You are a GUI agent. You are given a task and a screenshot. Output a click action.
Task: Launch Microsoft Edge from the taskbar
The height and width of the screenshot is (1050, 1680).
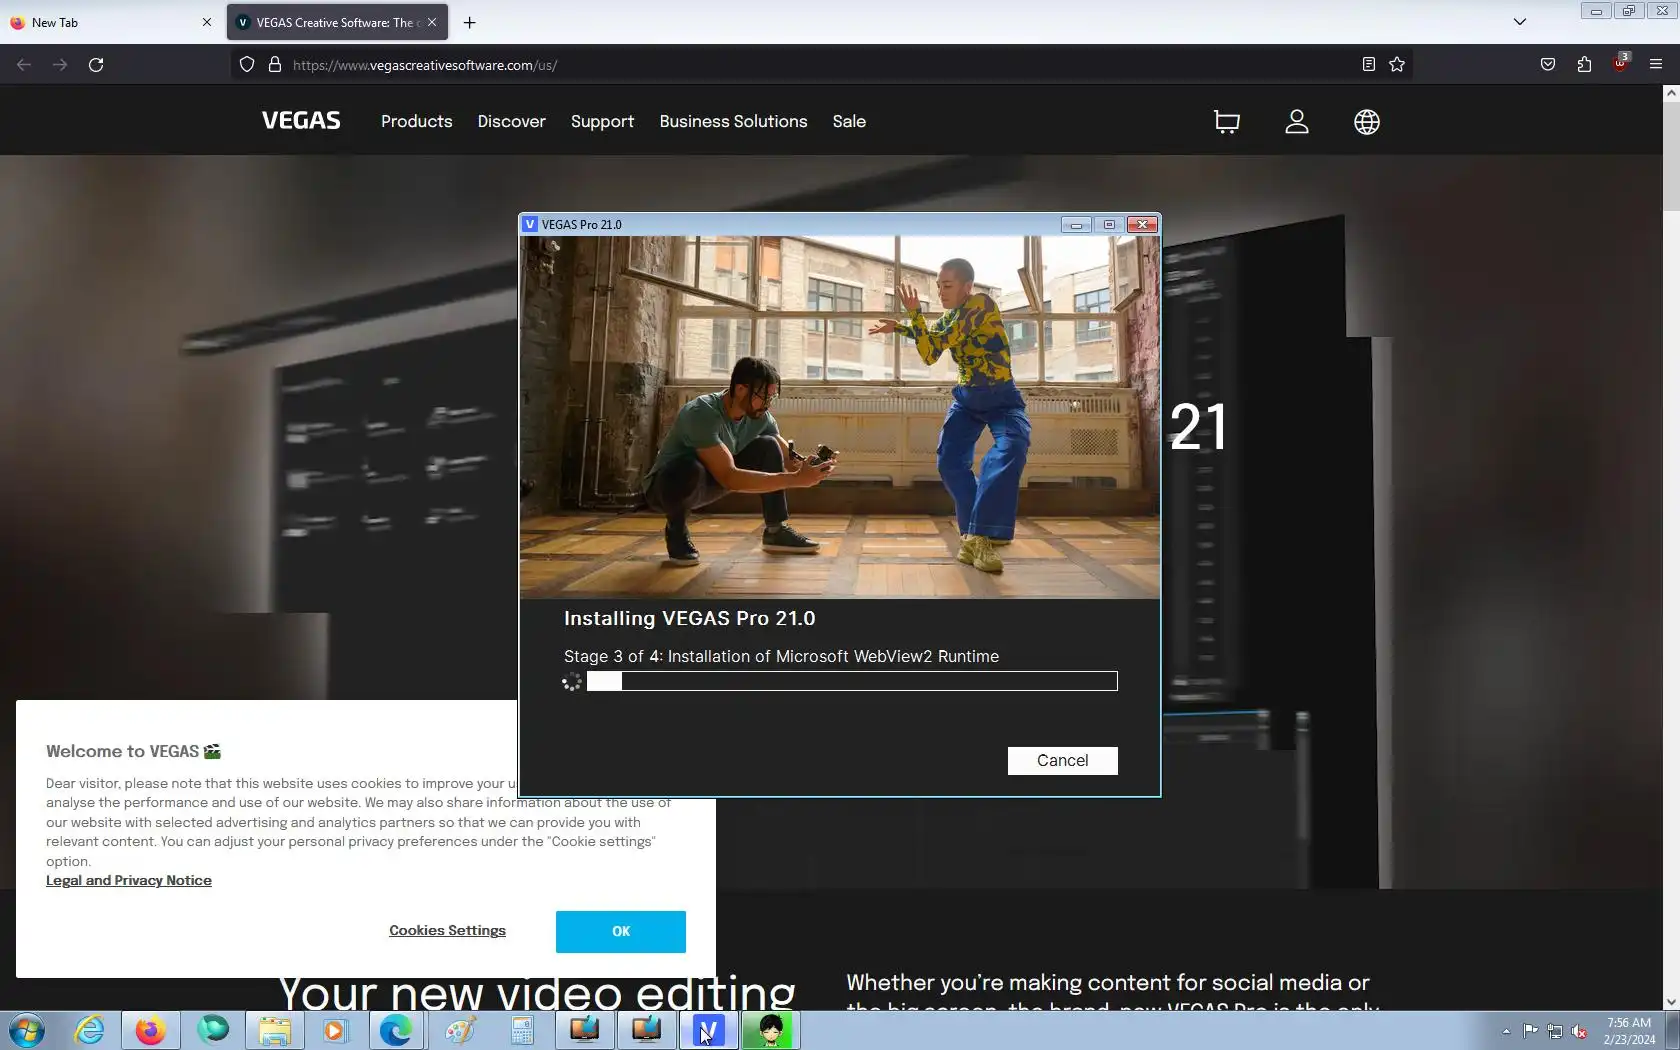pyautogui.click(x=396, y=1030)
